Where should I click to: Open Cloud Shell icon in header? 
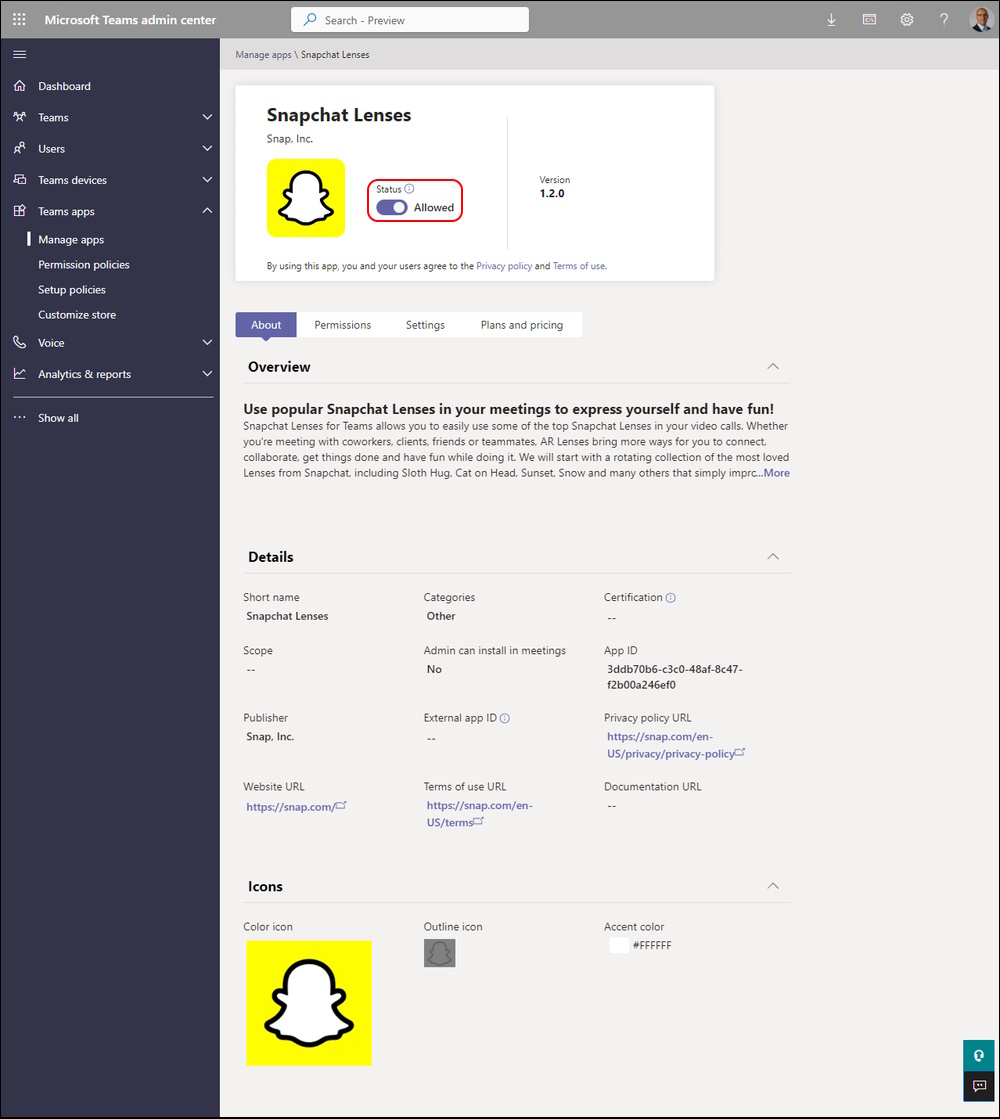[869, 20]
